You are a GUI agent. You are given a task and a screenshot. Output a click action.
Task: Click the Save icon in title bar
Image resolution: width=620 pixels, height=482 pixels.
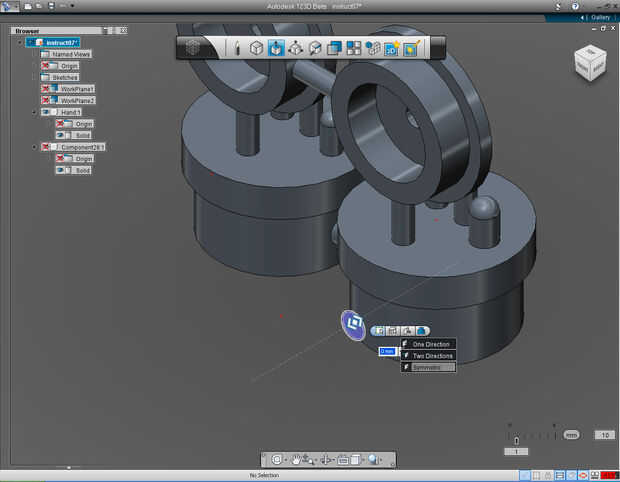51,6
